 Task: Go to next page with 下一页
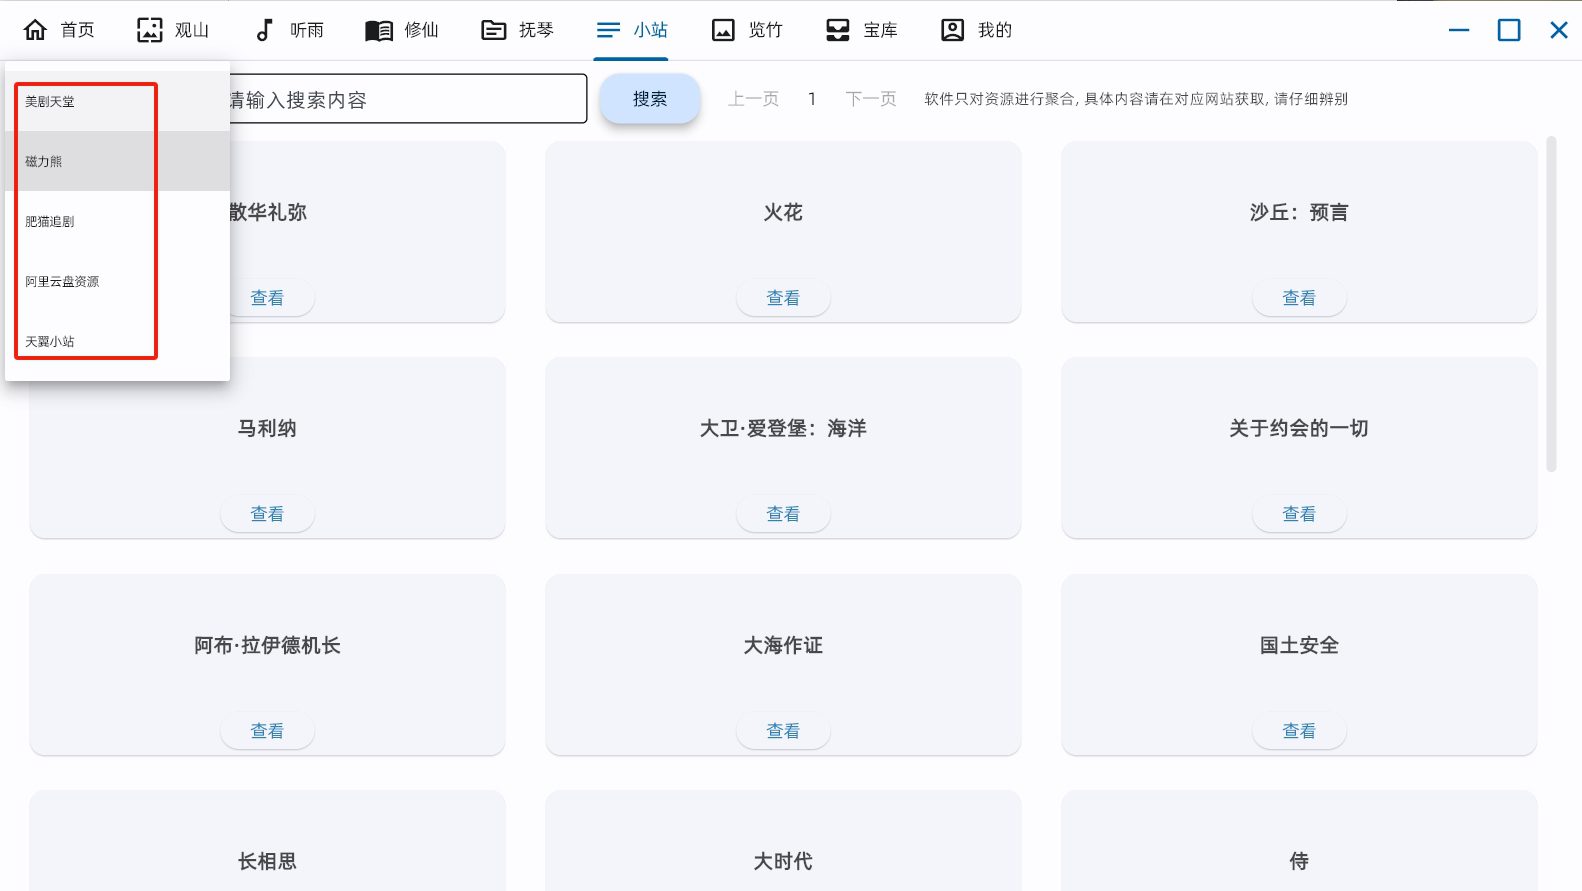(x=871, y=99)
